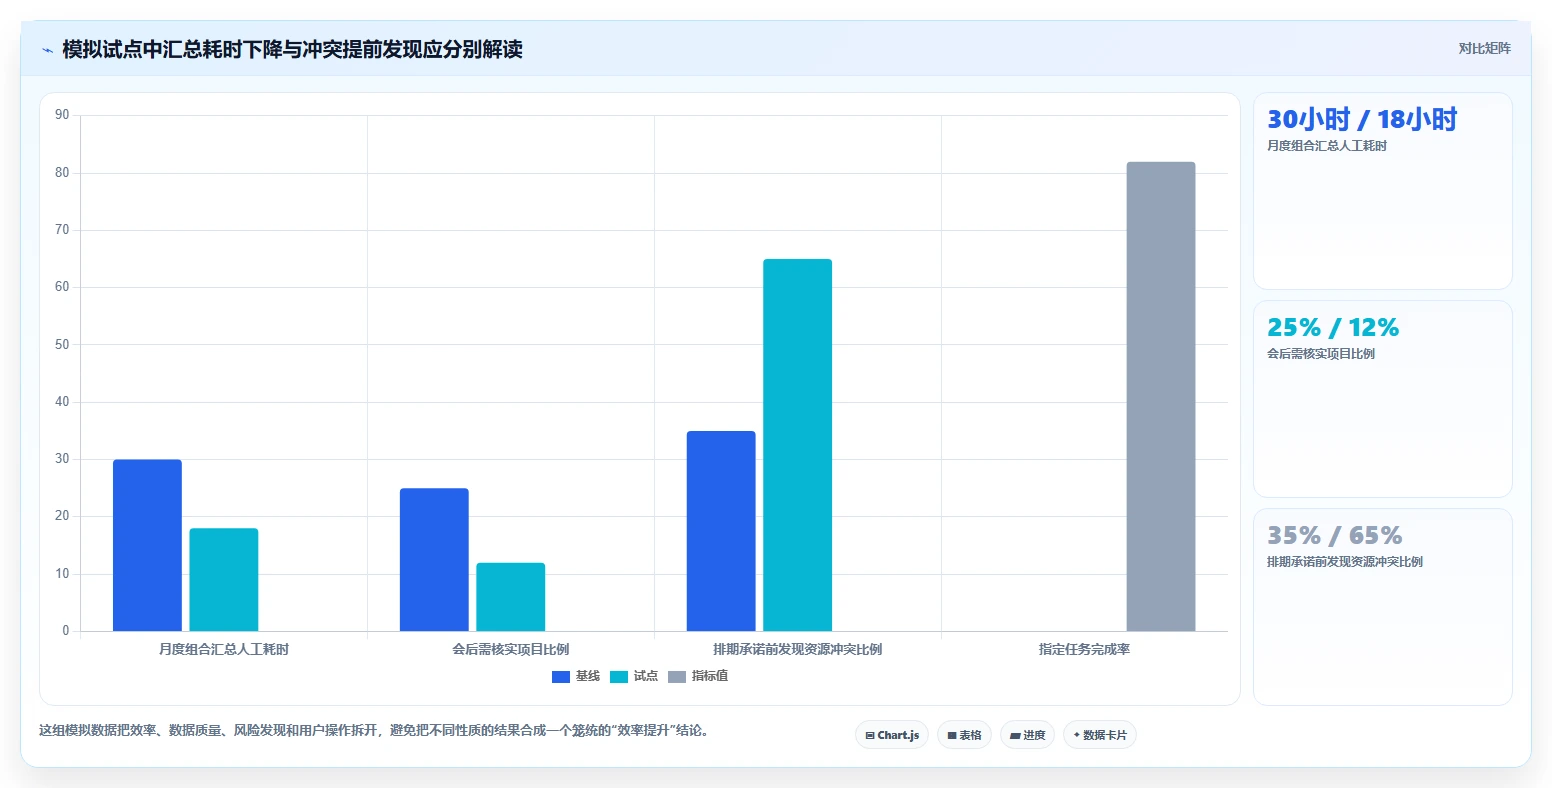Click the blue baseline bar for 月度组合汇总人工耗时
Image resolution: width=1552 pixels, height=788 pixels.
[x=147, y=545]
